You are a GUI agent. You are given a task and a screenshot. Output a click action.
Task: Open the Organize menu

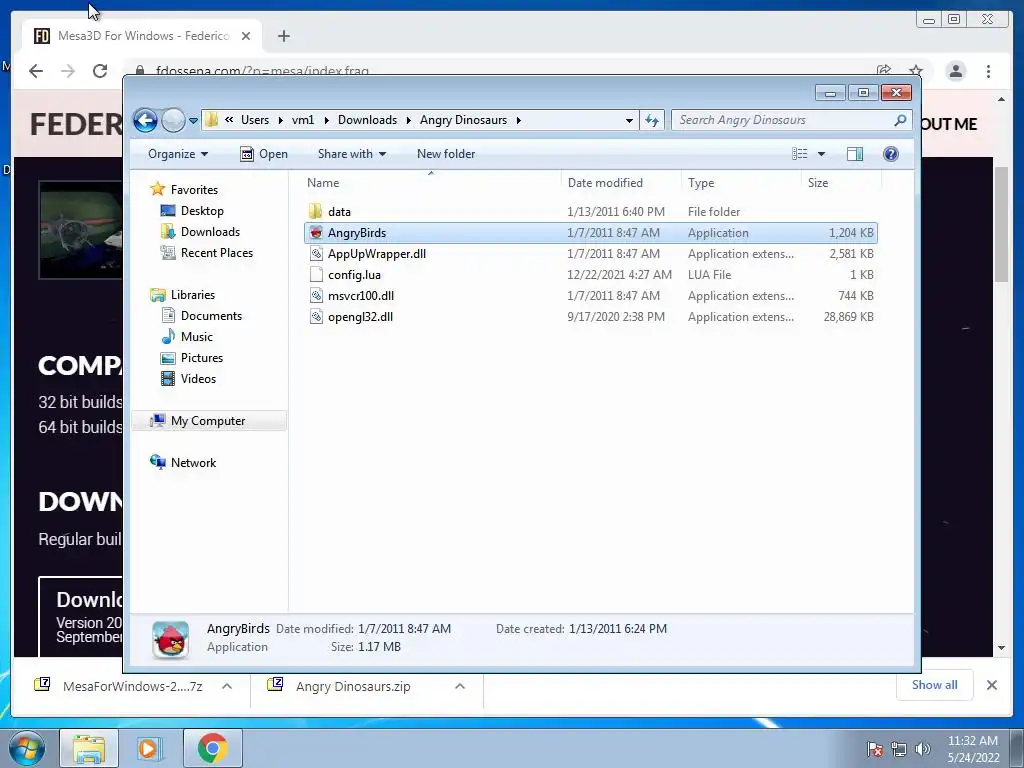click(178, 154)
